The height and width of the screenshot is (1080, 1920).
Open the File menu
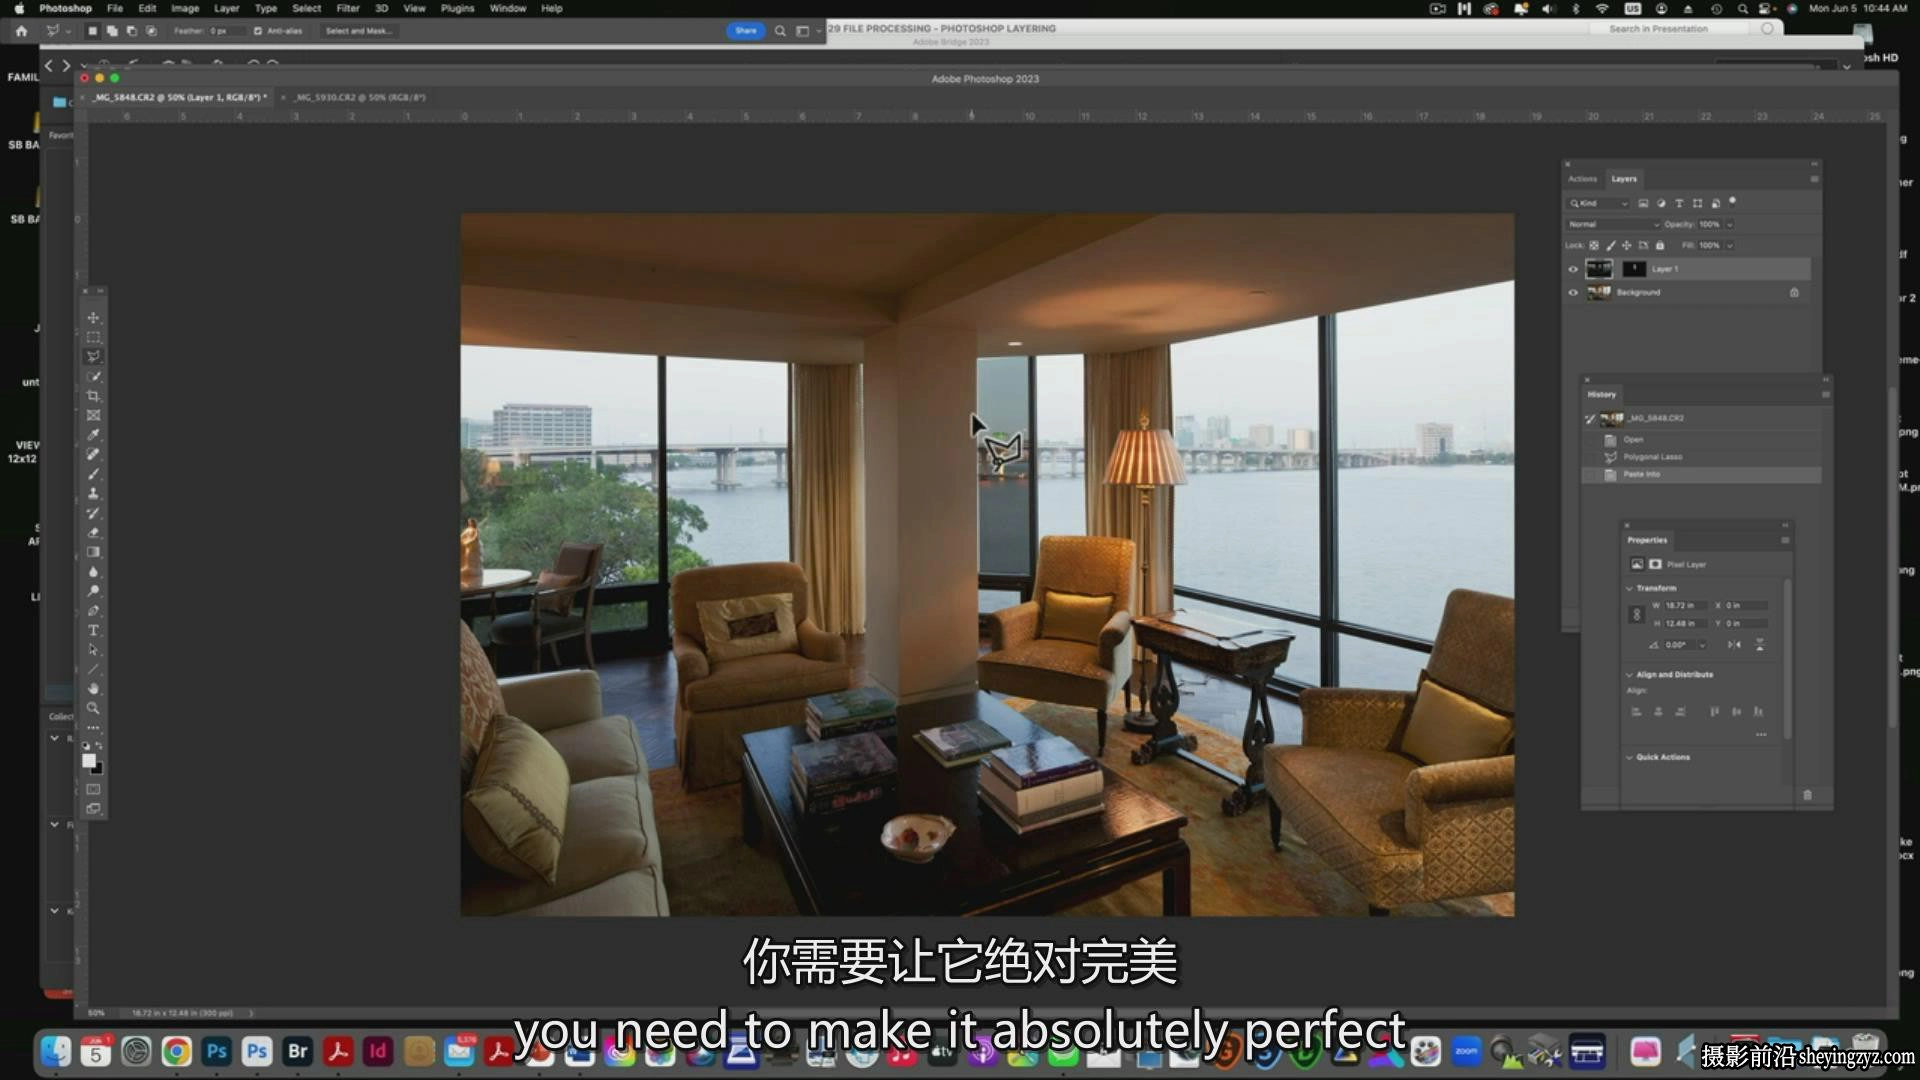click(x=115, y=8)
